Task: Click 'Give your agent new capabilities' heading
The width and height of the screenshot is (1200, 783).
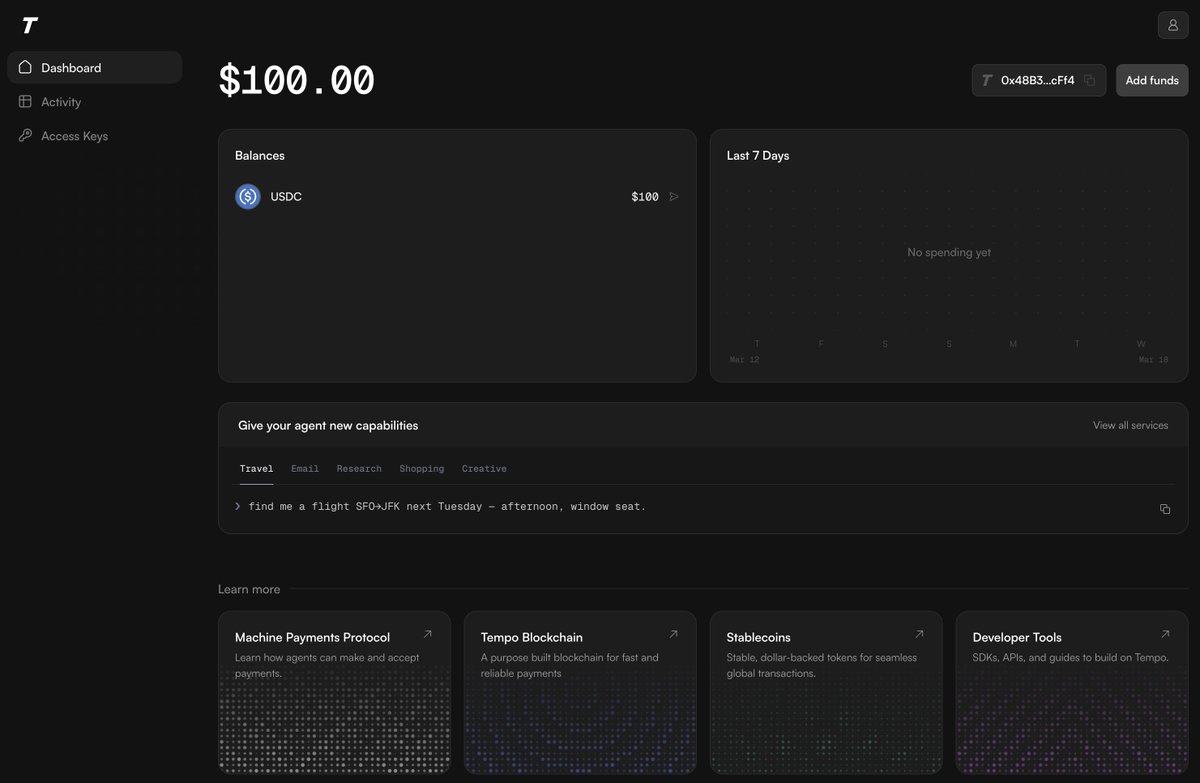Action: (328, 425)
